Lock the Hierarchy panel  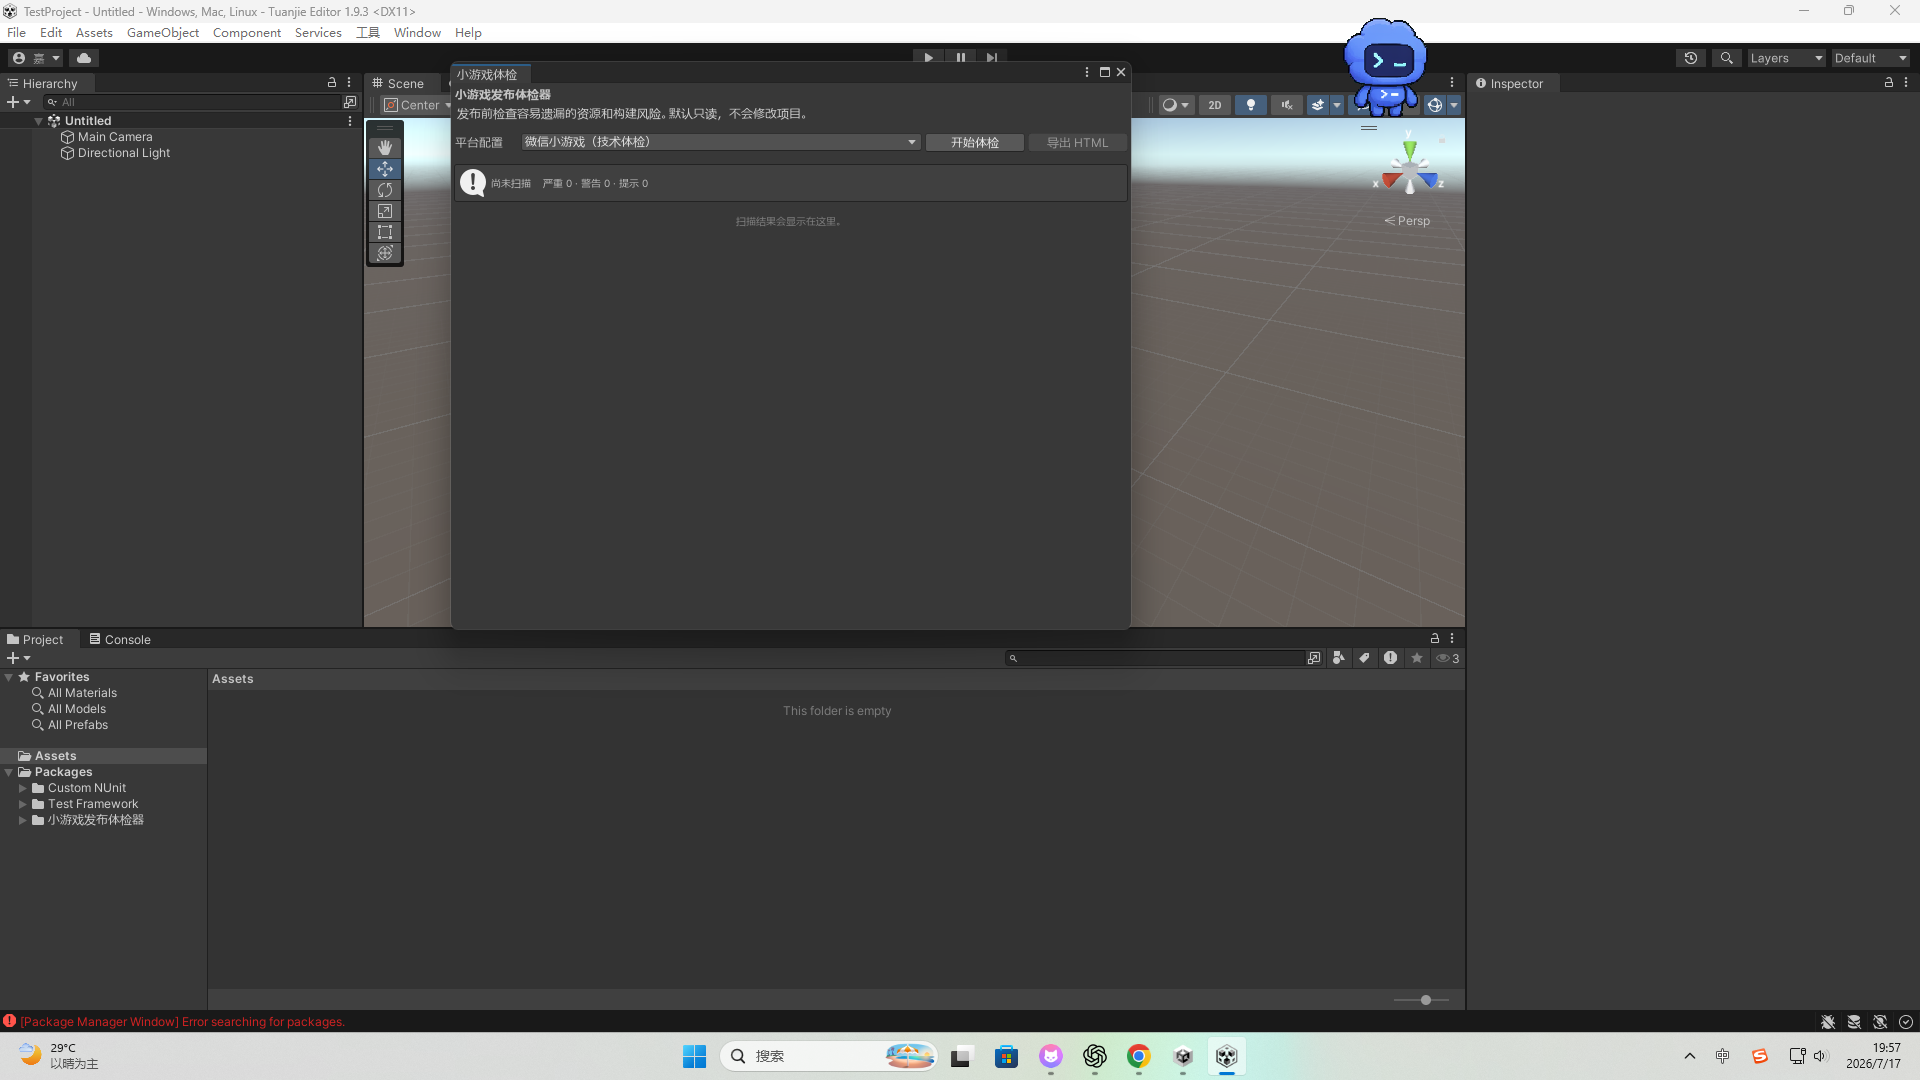click(x=332, y=83)
